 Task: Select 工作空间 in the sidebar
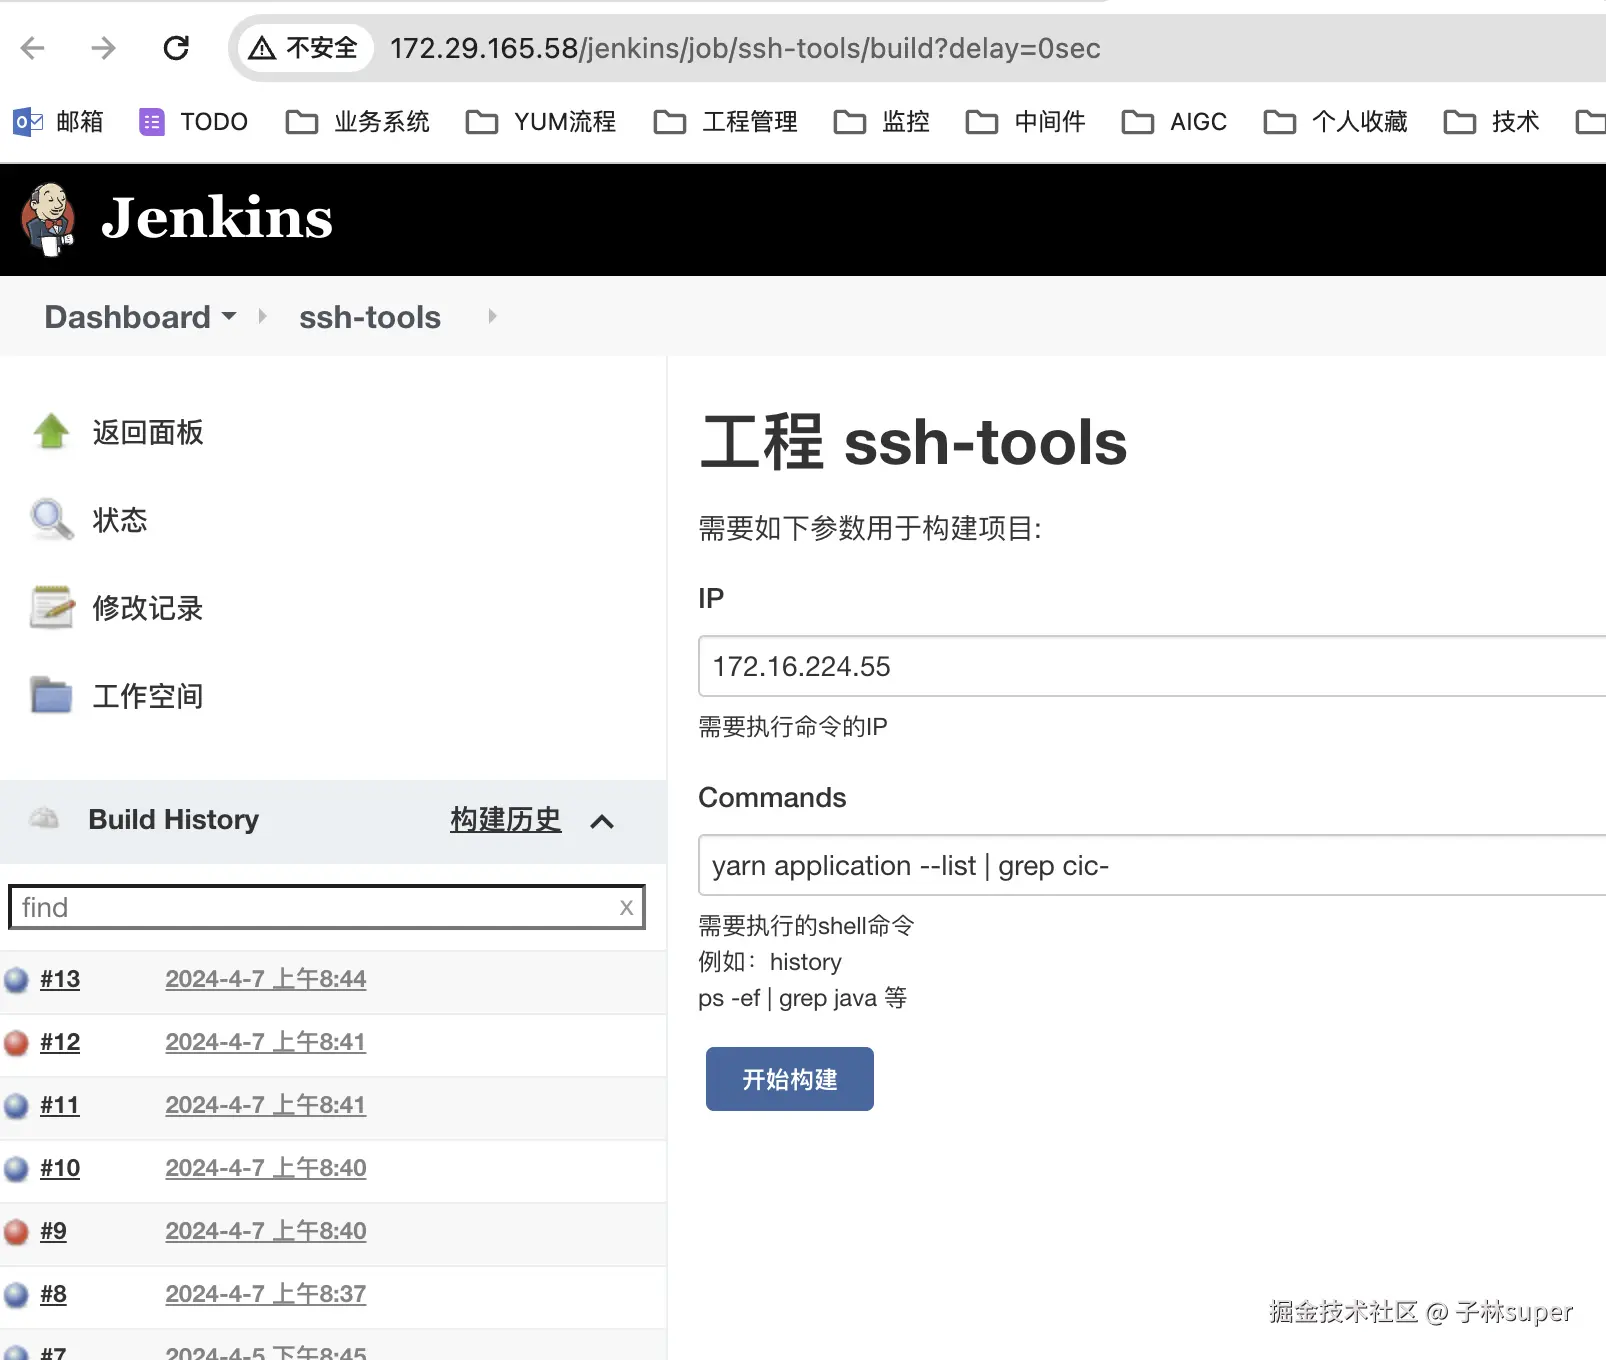click(148, 696)
